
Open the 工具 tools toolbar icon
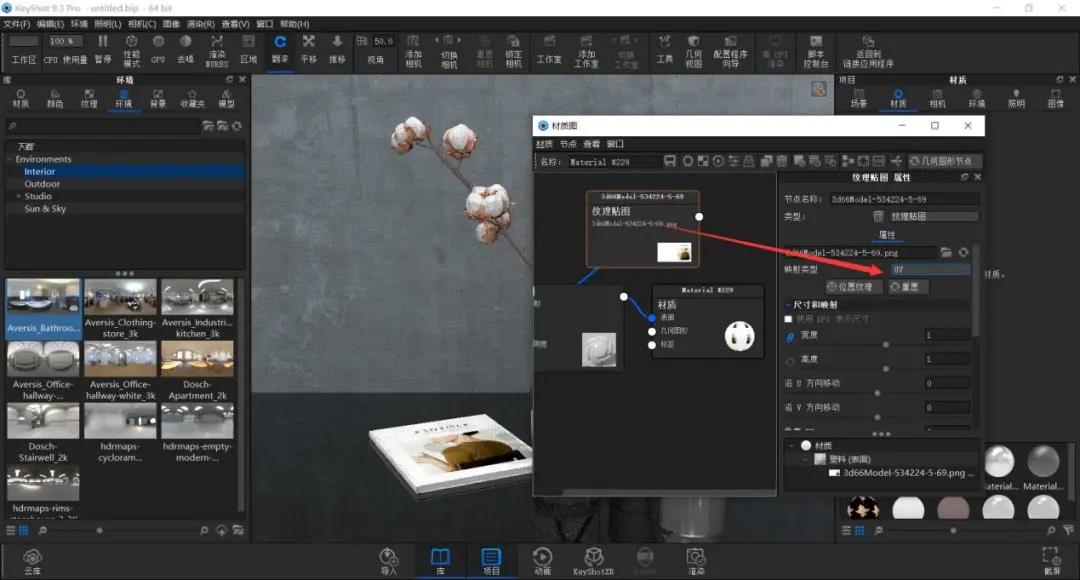pos(664,50)
